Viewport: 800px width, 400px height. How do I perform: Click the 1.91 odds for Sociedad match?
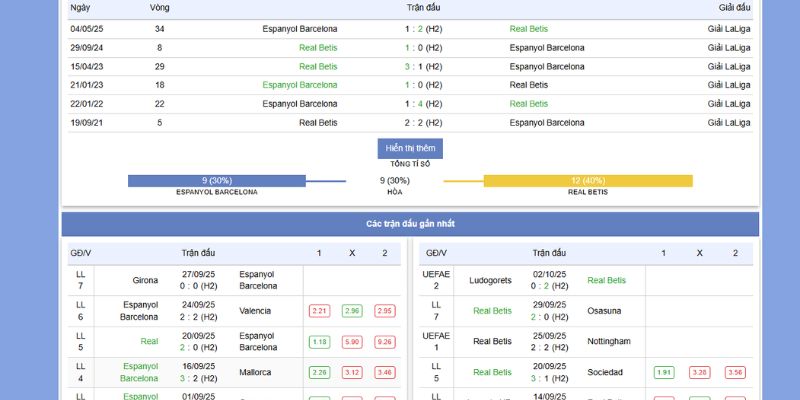coord(664,373)
